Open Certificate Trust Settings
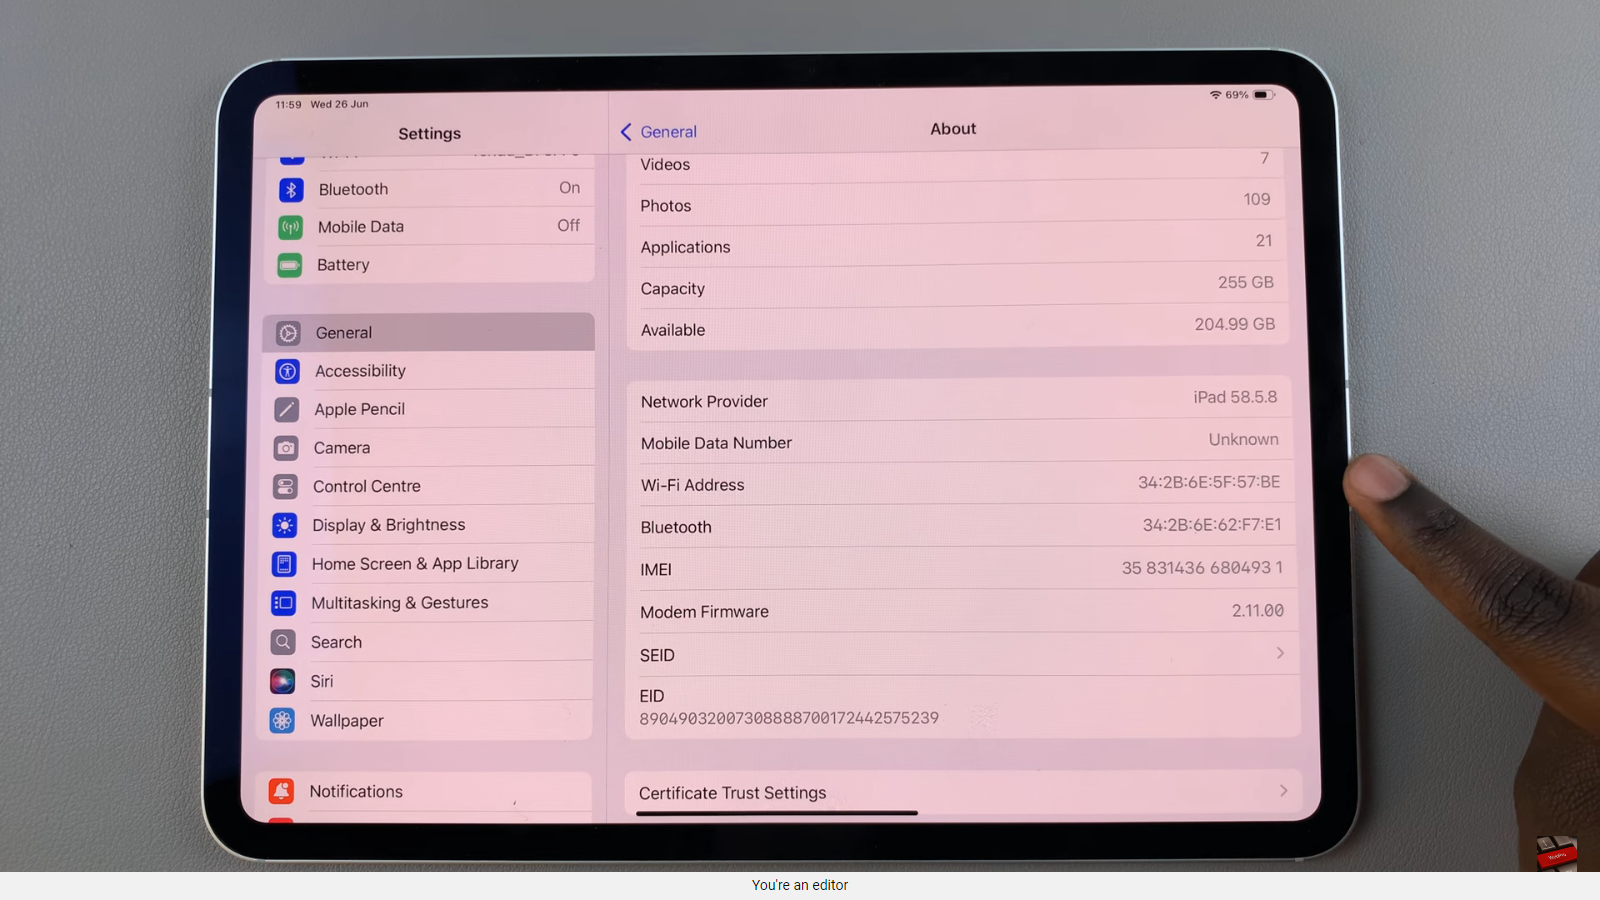This screenshot has width=1600, height=900. coord(964,792)
